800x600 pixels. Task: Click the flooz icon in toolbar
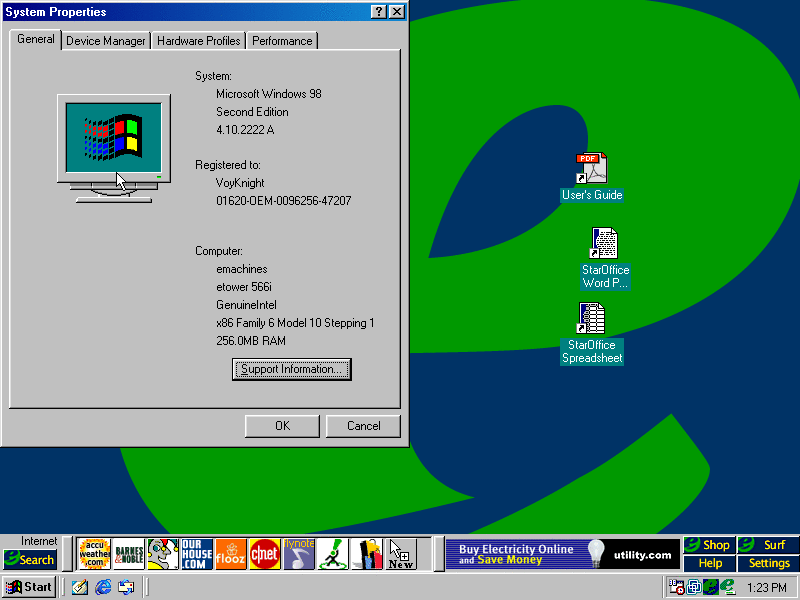tap(230, 553)
